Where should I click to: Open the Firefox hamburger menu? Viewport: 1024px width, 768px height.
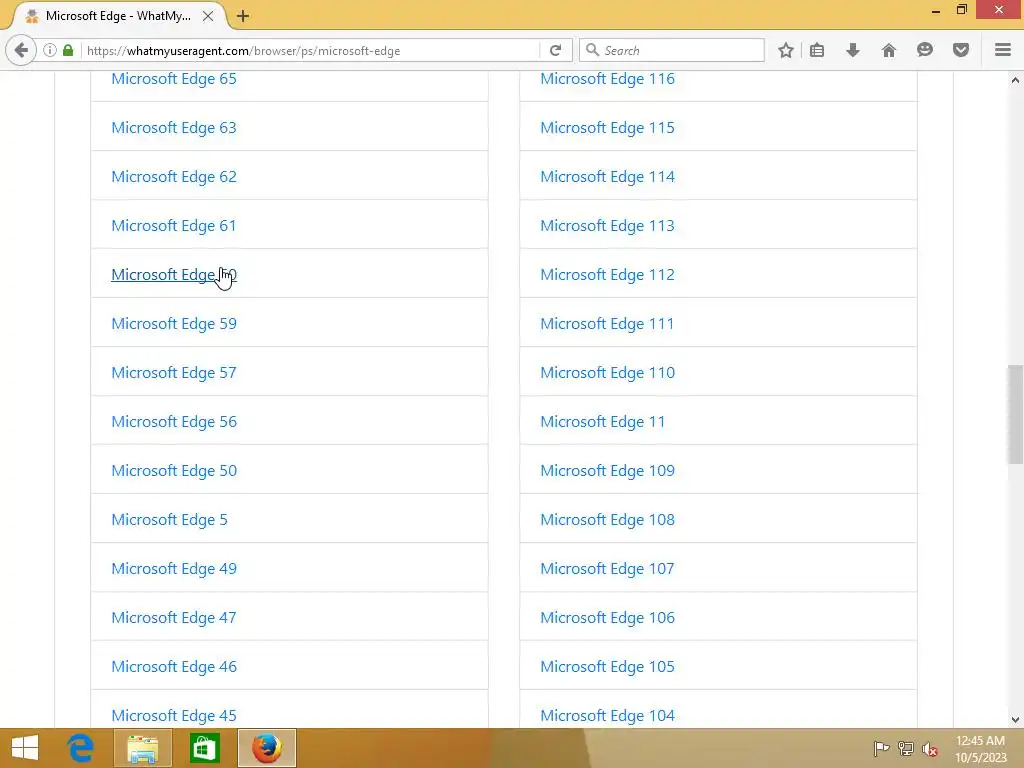1003,50
